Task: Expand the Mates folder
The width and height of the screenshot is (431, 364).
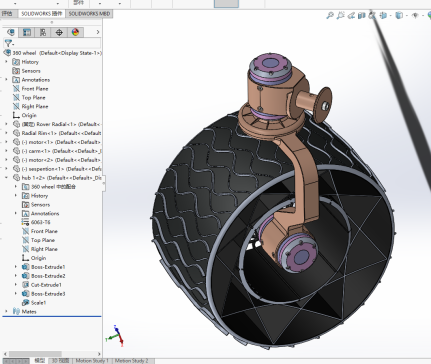Action: (x=6, y=311)
